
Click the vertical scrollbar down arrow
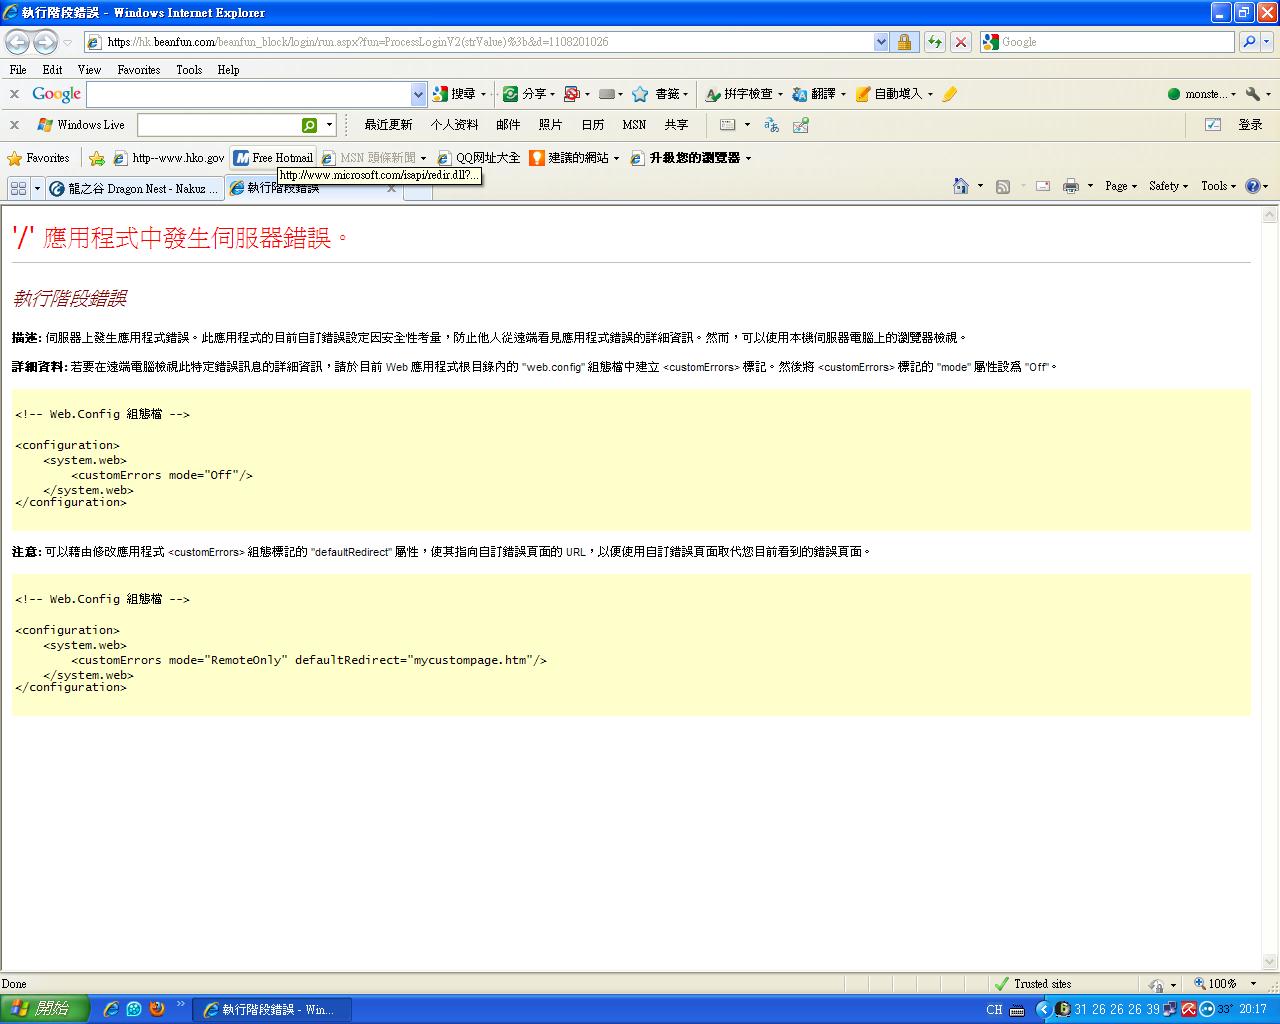point(1270,962)
